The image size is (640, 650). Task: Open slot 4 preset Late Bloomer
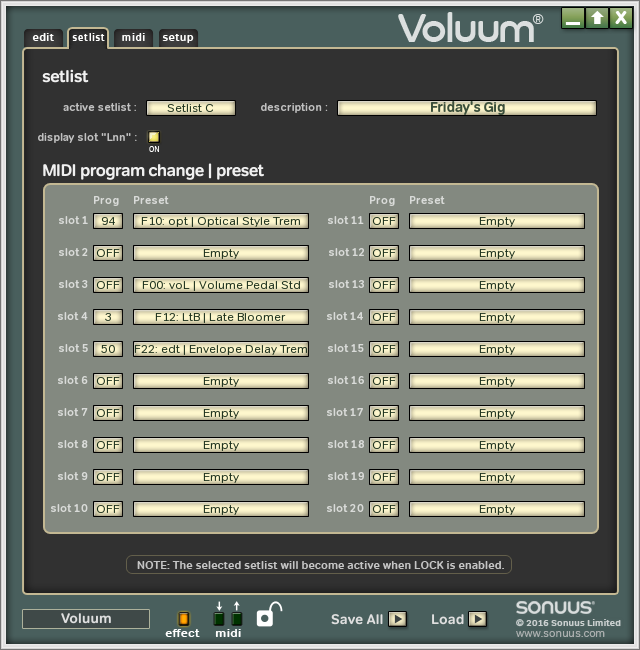pyautogui.click(x=221, y=317)
